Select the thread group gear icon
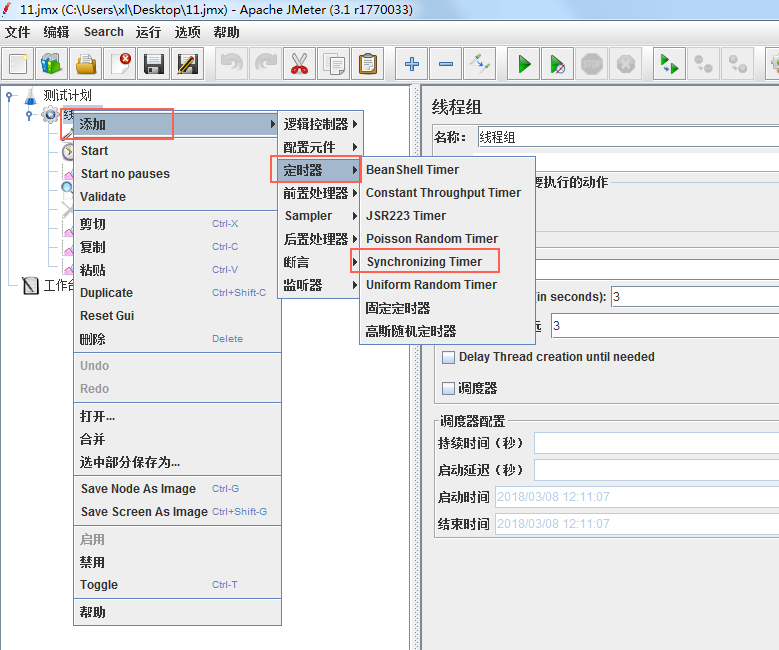The width and height of the screenshot is (779, 650). [x=50, y=115]
